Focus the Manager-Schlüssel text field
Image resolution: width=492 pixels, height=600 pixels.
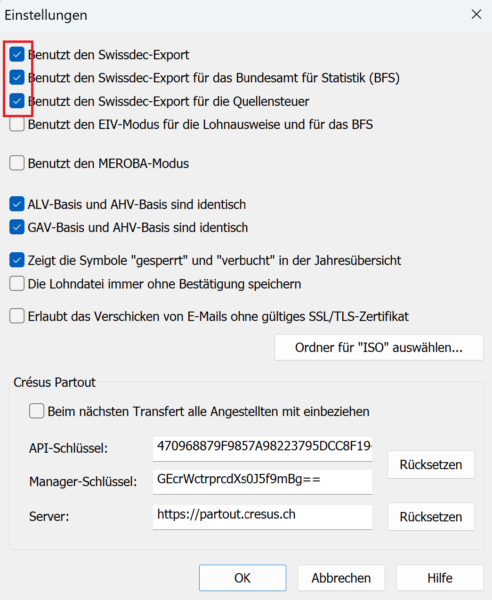tap(262, 481)
